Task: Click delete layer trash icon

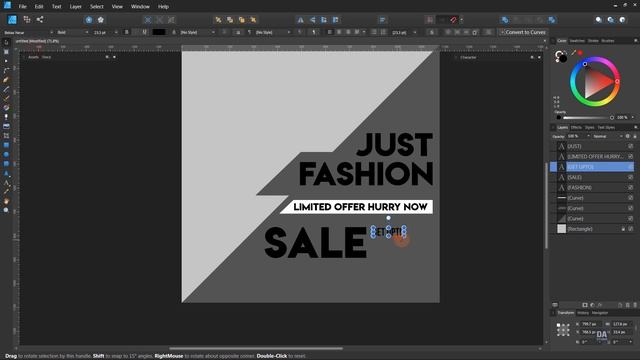Action: pos(635,305)
